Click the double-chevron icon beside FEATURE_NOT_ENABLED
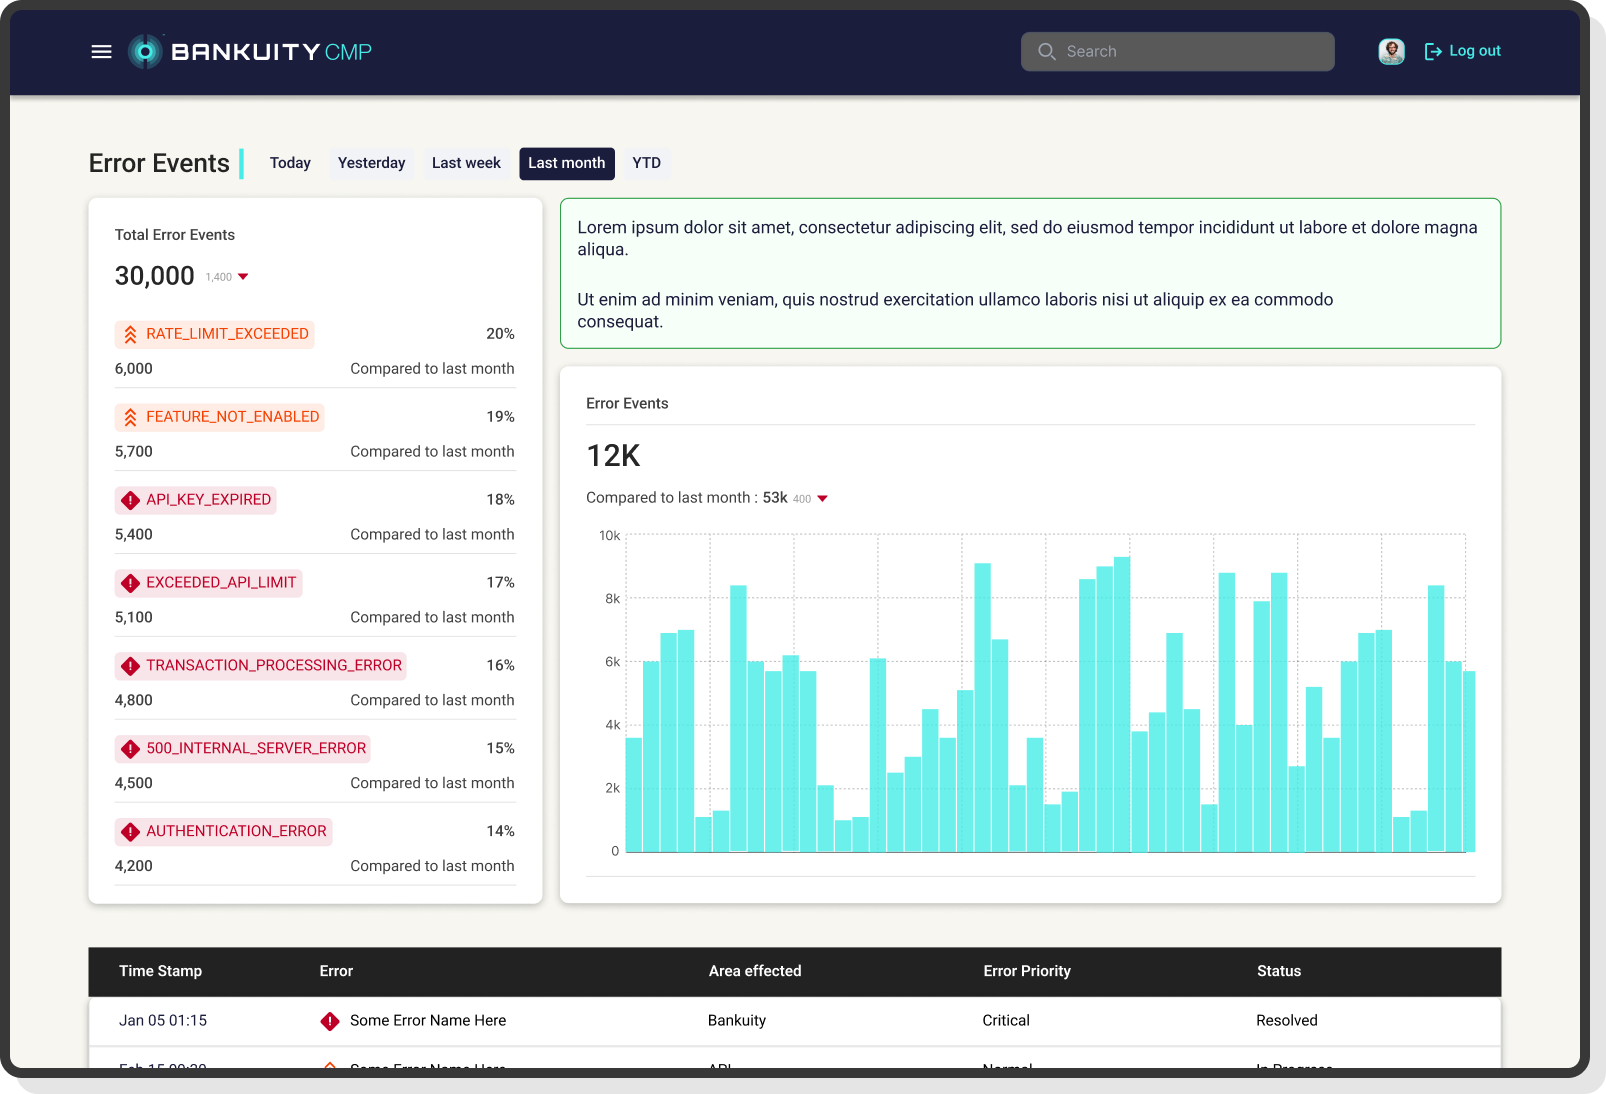1606x1094 pixels. pyautogui.click(x=130, y=417)
